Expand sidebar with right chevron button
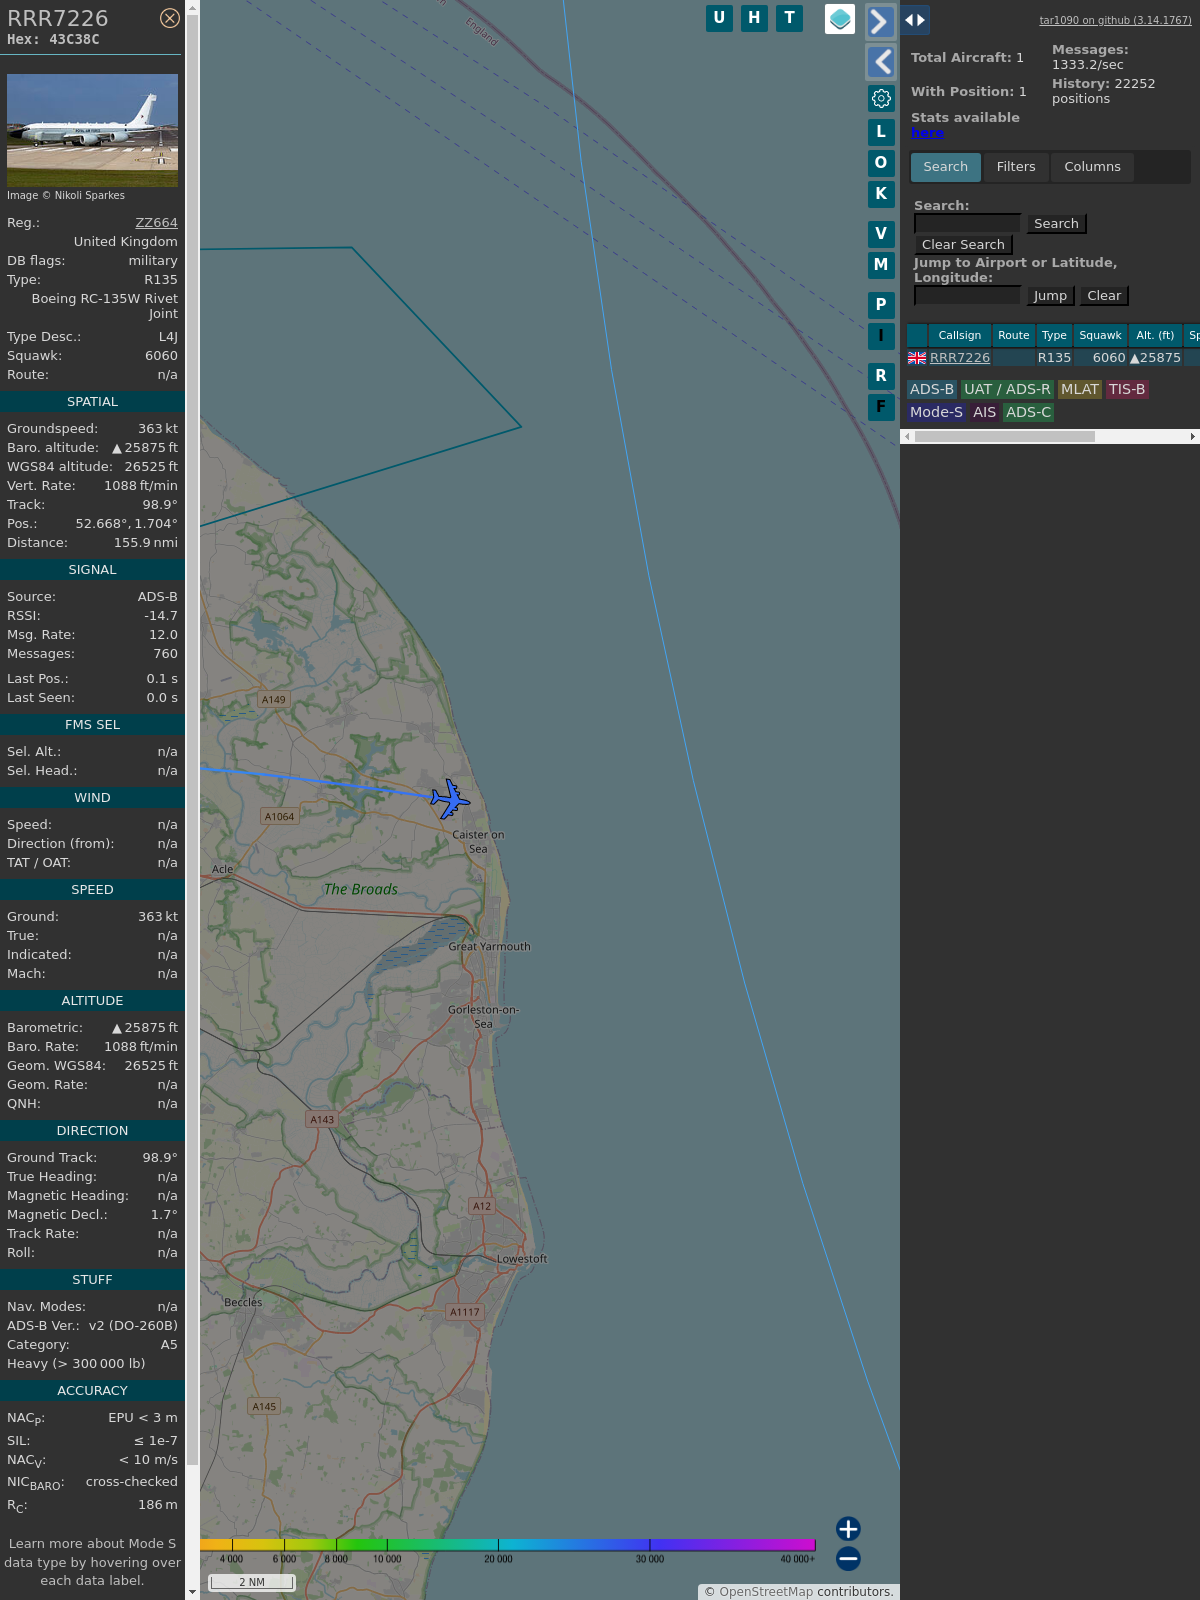 coord(880,22)
